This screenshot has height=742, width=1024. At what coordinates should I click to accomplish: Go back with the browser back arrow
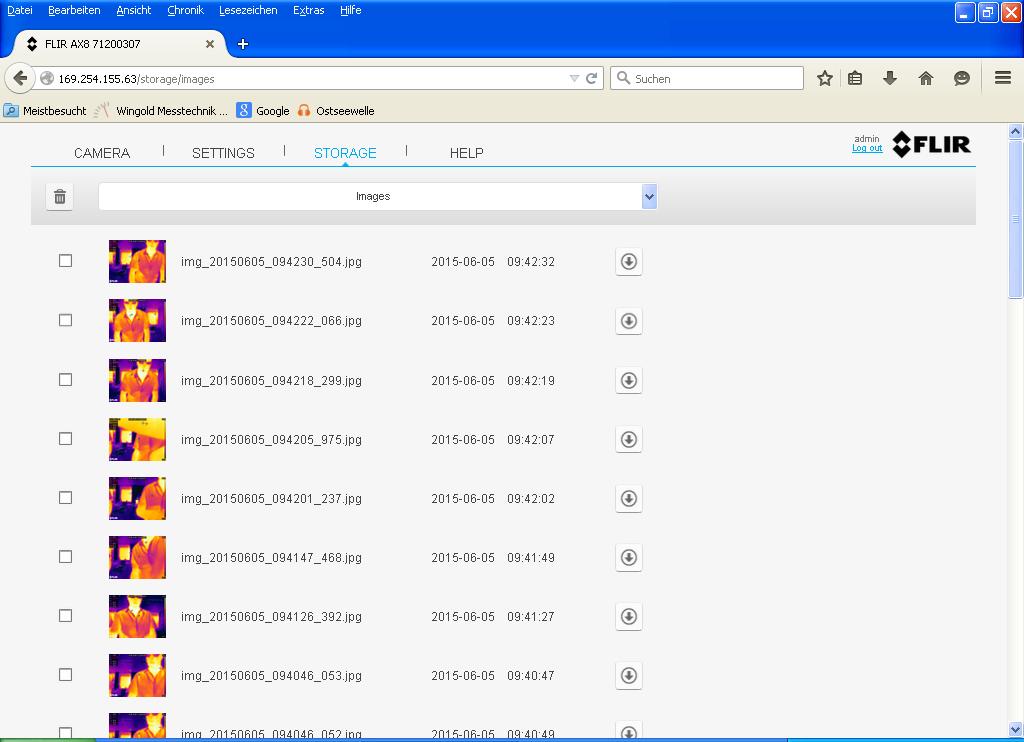20,78
